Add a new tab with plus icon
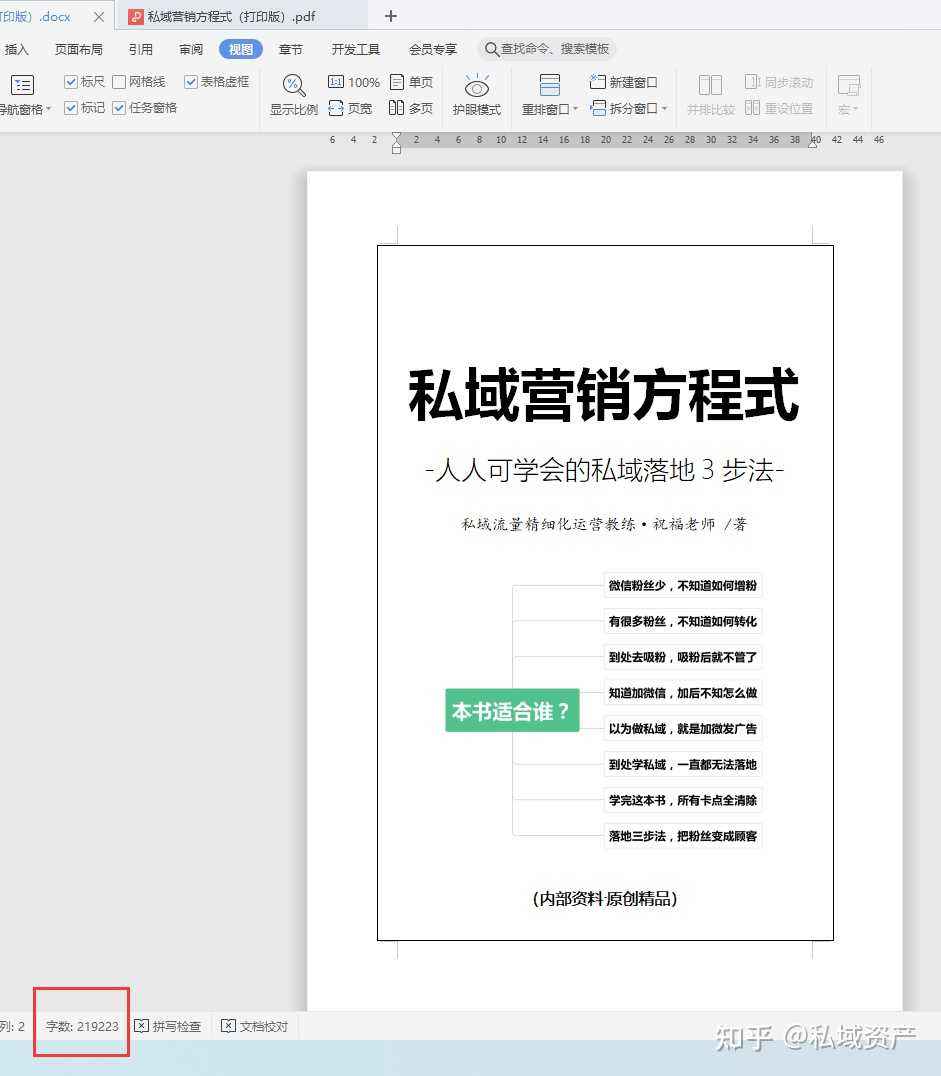941x1076 pixels. coord(391,16)
